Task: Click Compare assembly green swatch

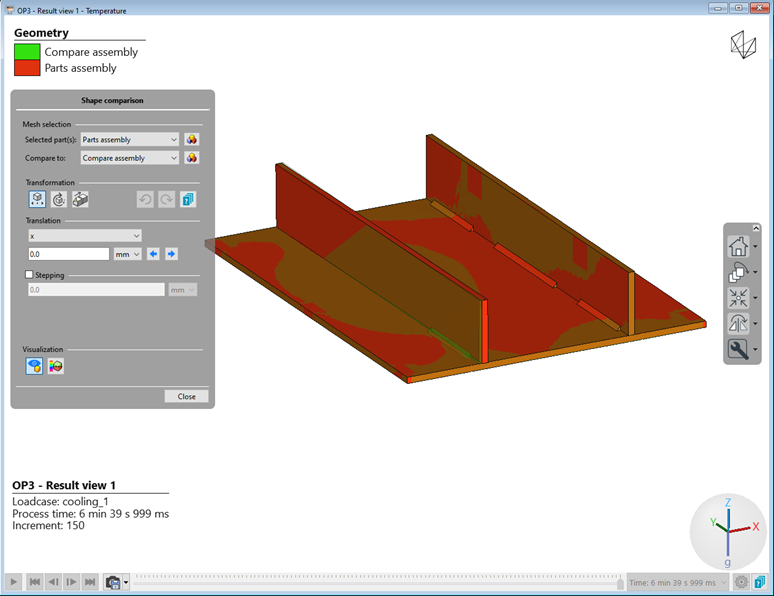Action: [x=27, y=52]
